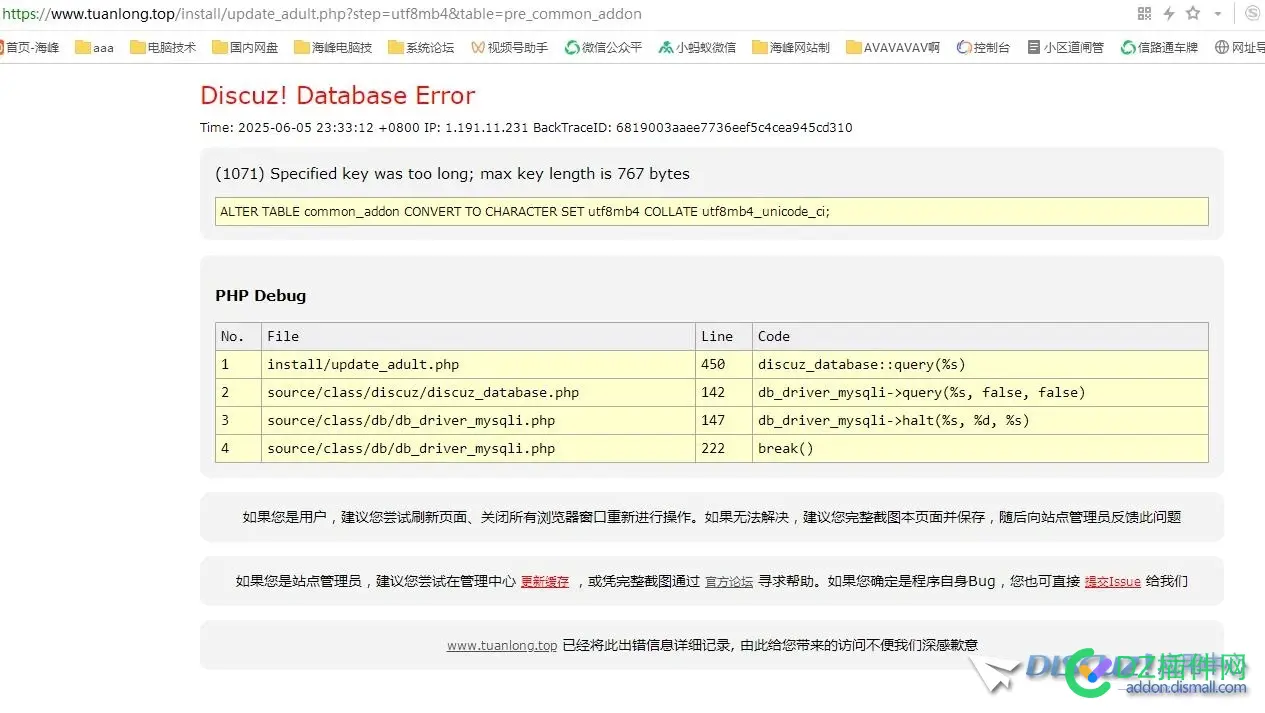Open the 视频号助手 bookmark

[x=509, y=47]
